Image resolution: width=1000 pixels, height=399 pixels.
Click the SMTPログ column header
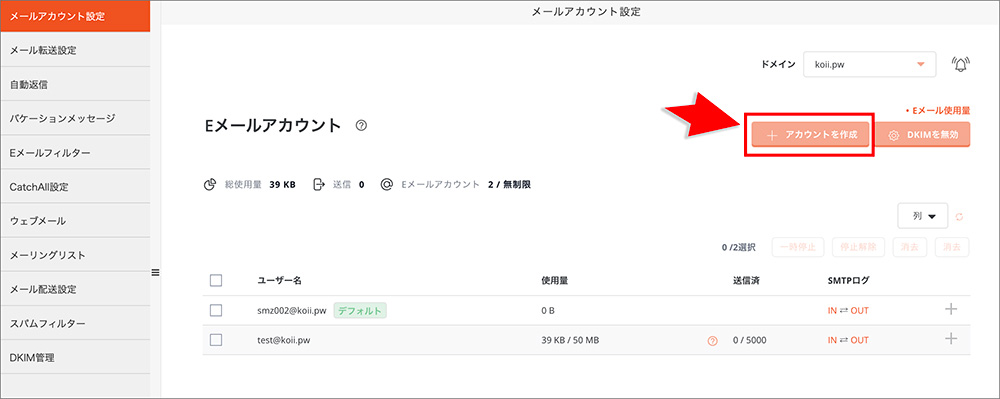(848, 280)
